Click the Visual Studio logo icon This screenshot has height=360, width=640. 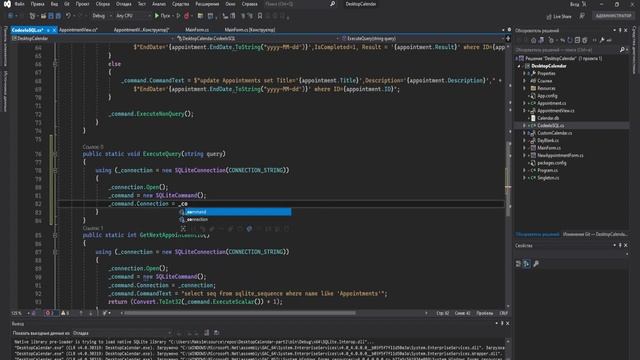pyautogui.click(x=7, y=4)
